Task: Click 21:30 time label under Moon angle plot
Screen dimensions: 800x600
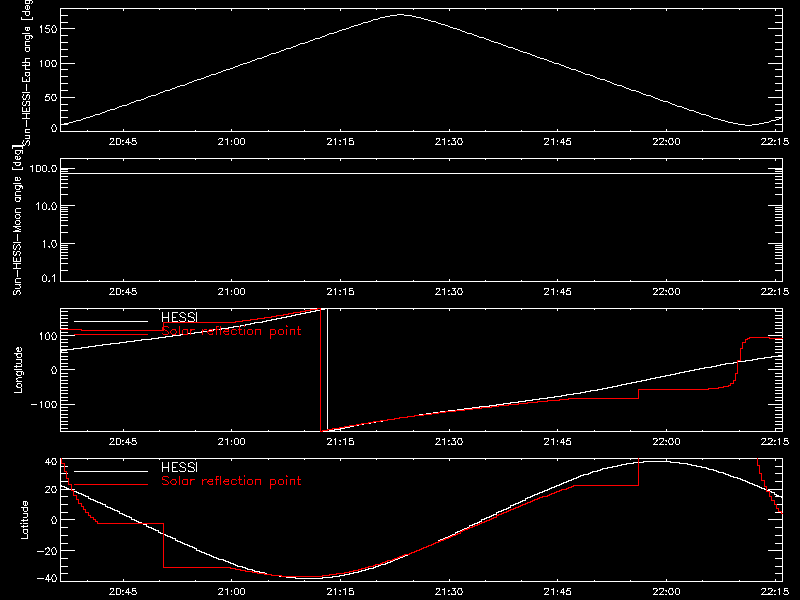Action: 449,292
